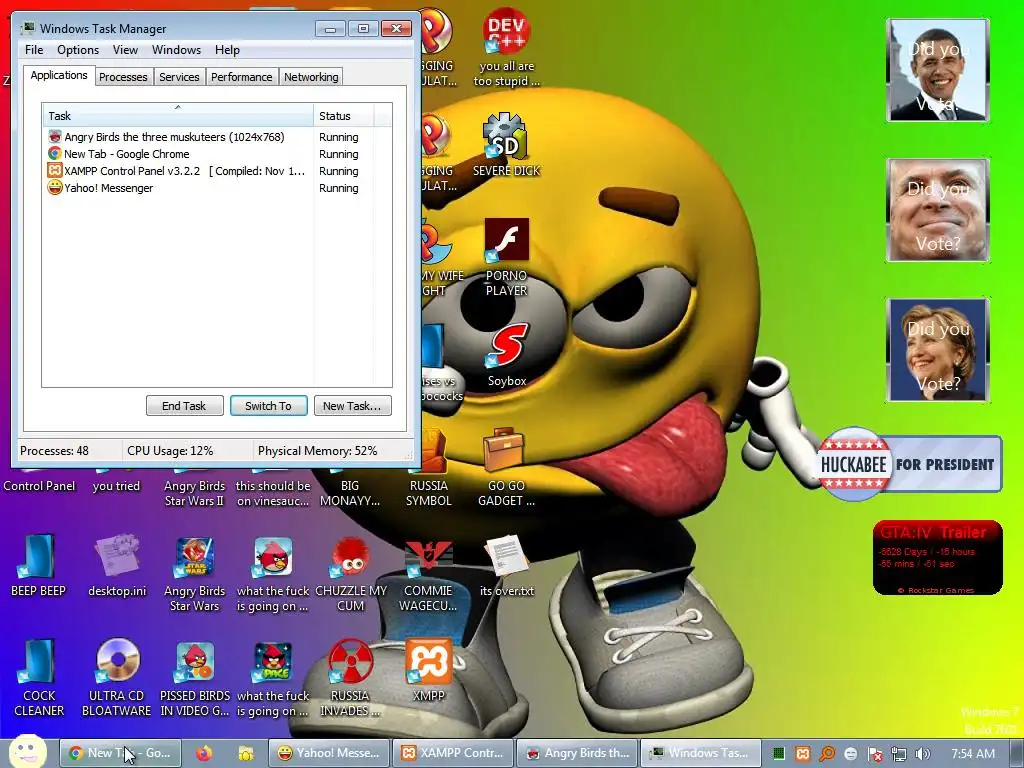This screenshot has width=1024, height=768.
Task: Switch to Yahoo! Messenger taskbar button
Action: point(329,753)
